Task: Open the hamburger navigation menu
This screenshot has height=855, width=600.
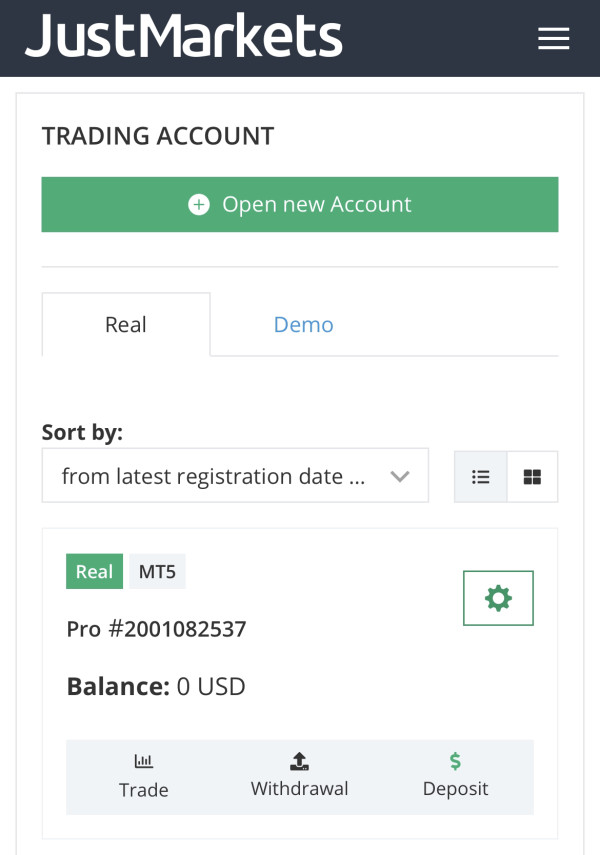Action: click(x=554, y=38)
